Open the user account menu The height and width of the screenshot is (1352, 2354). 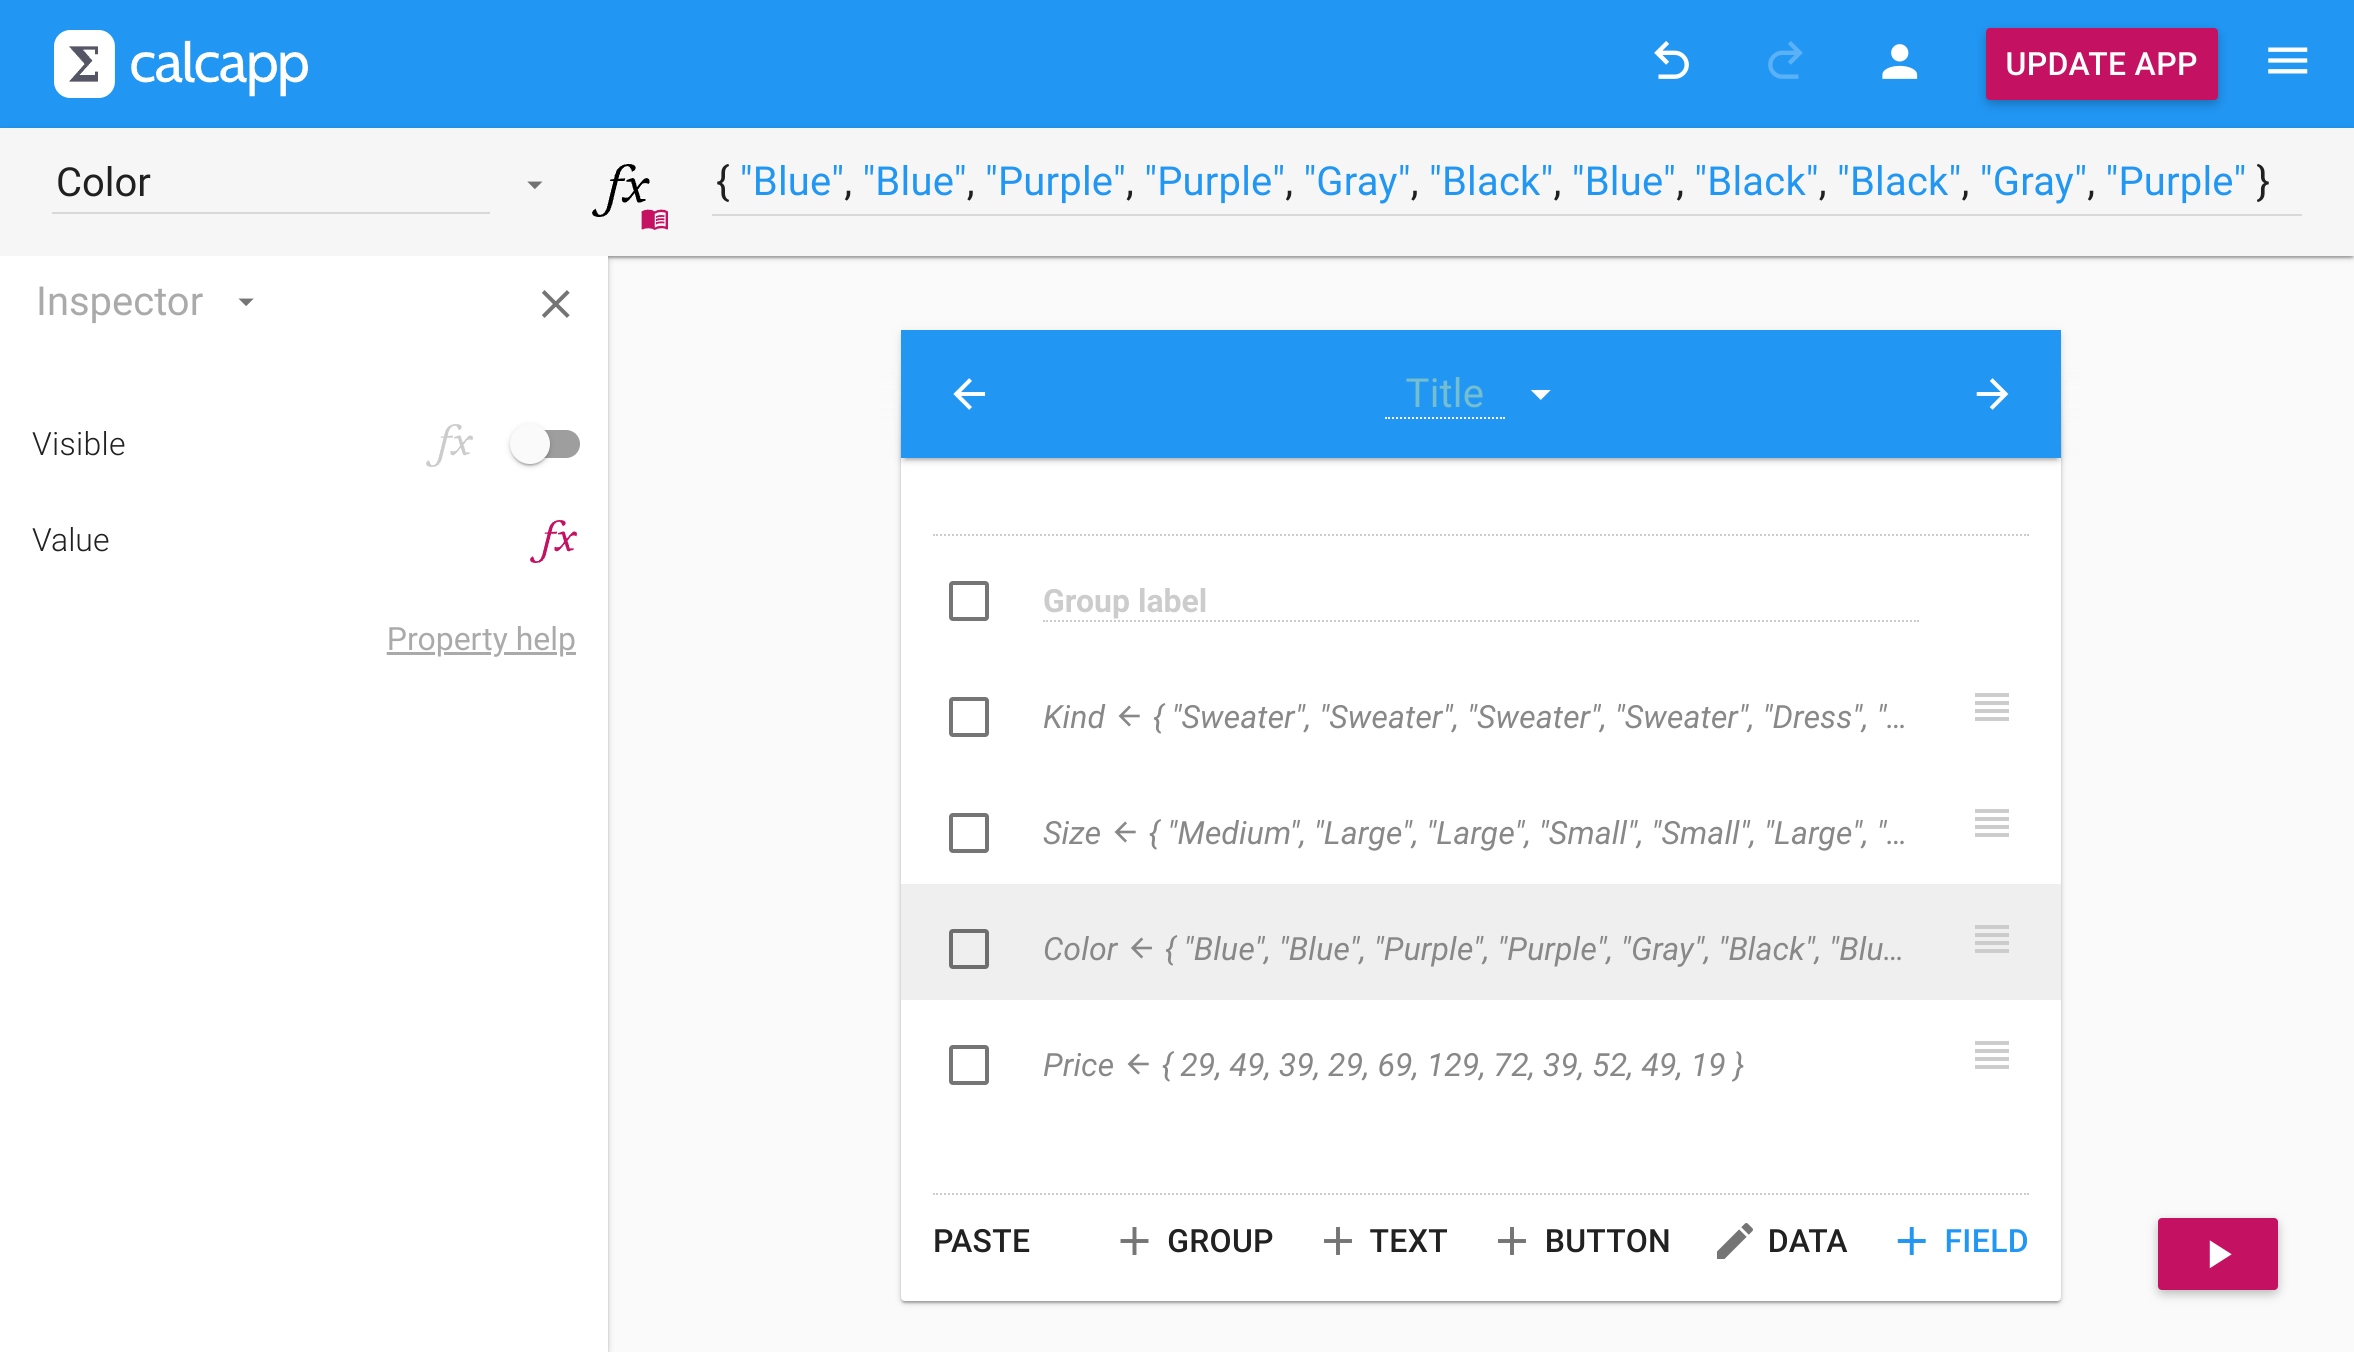[1899, 62]
